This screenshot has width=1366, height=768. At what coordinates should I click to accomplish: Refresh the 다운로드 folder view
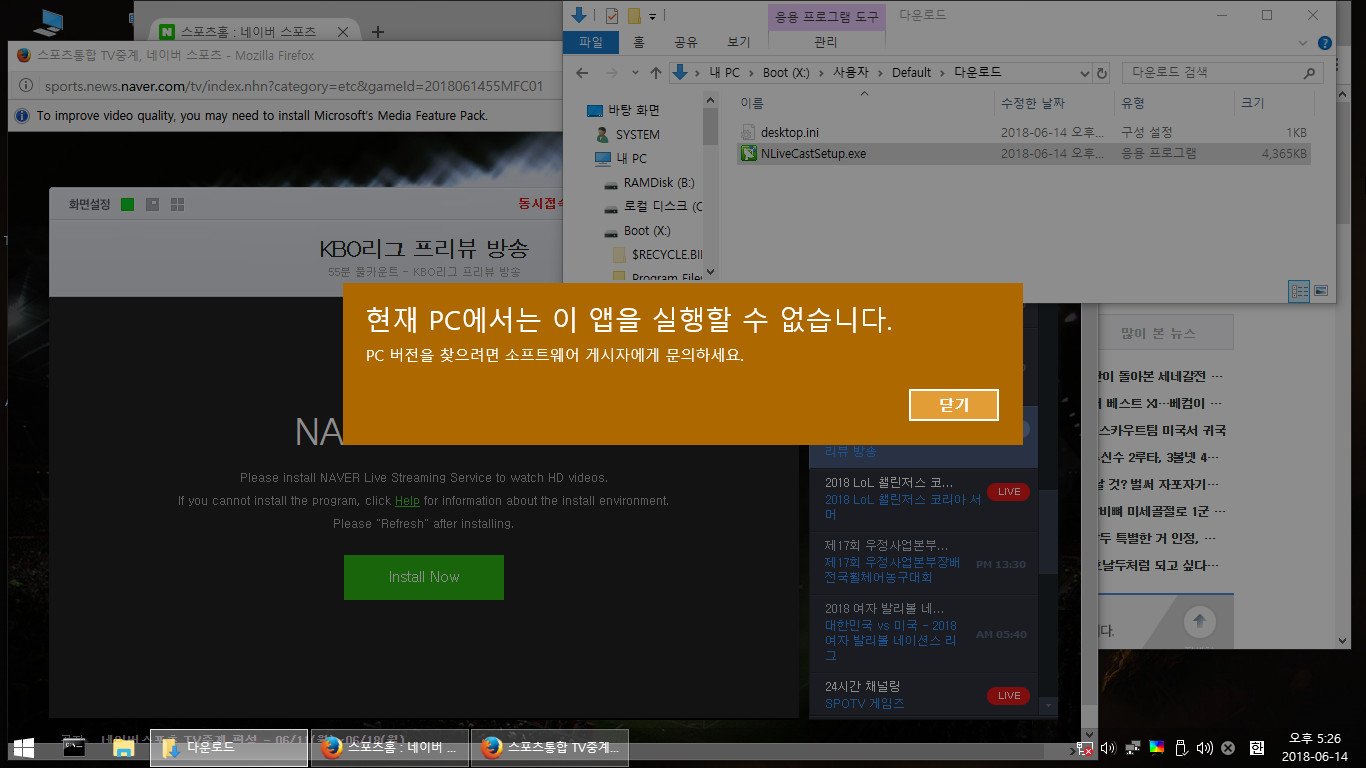(1102, 73)
